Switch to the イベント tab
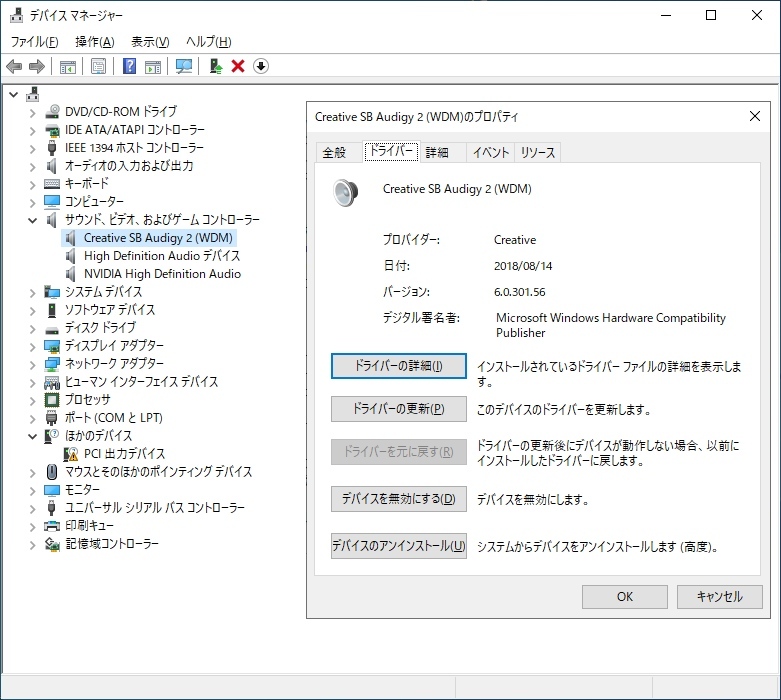This screenshot has height=700, width=781. click(x=490, y=152)
